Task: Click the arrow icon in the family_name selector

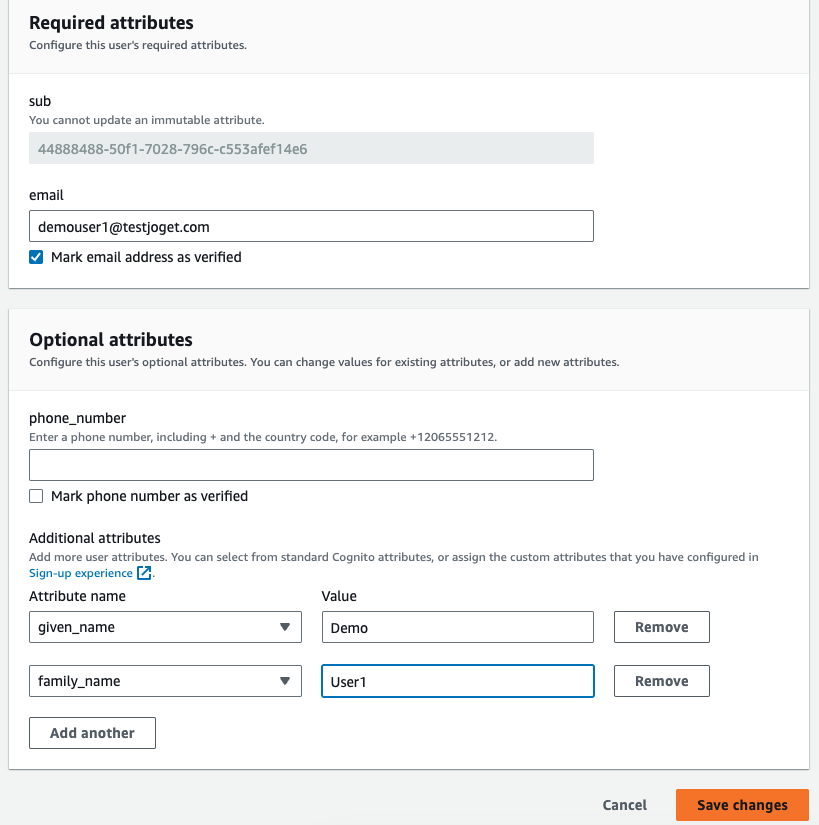Action: click(x=285, y=682)
